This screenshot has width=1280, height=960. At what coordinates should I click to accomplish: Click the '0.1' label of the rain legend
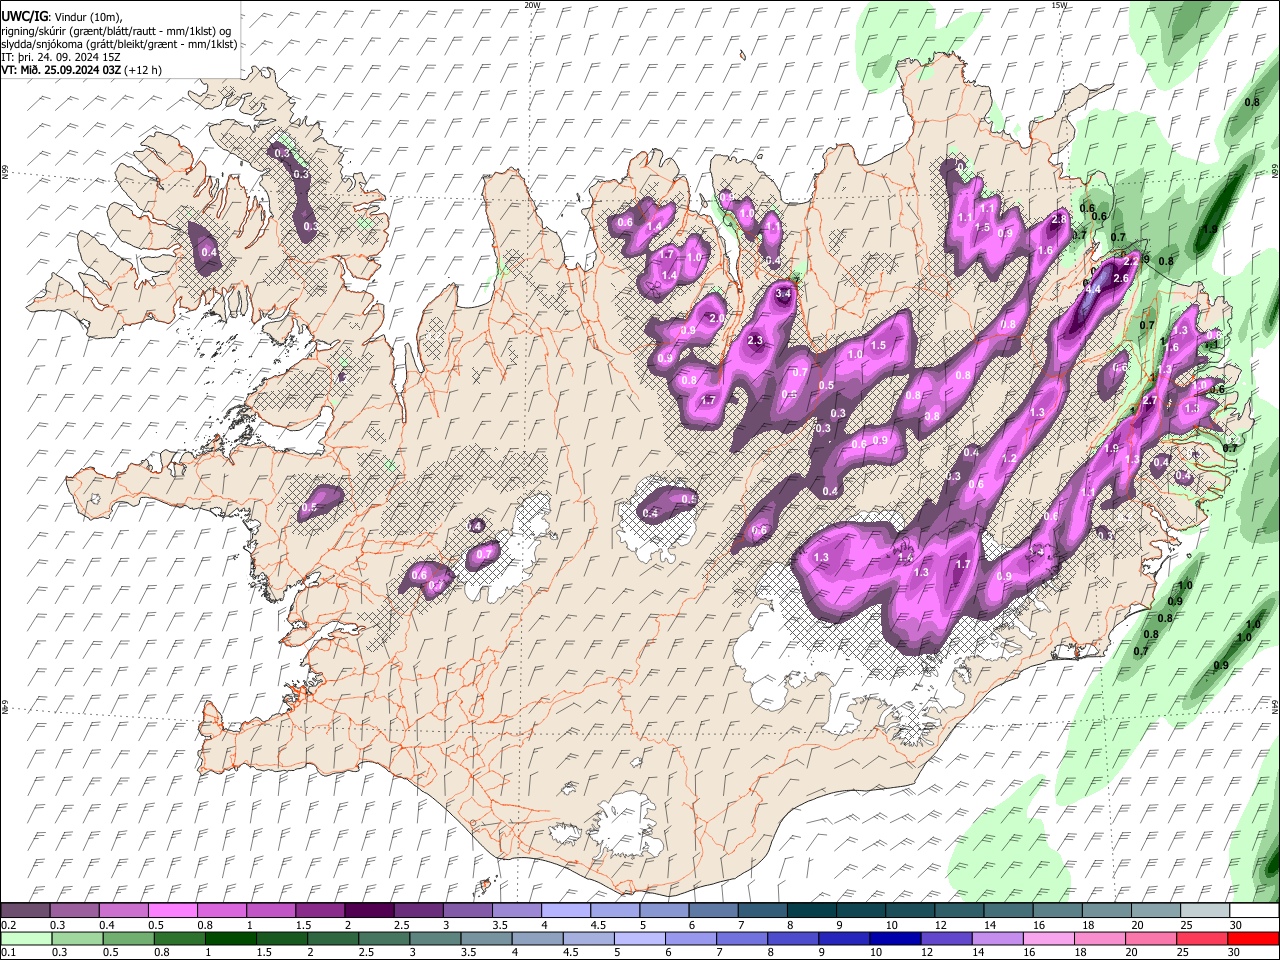(x=9, y=953)
